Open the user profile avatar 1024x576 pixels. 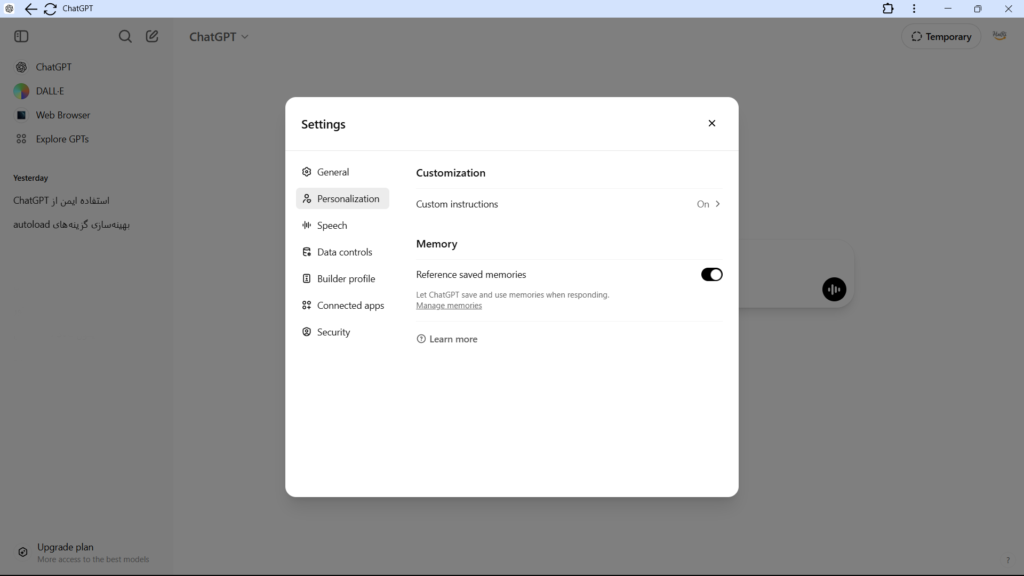tap(1000, 37)
